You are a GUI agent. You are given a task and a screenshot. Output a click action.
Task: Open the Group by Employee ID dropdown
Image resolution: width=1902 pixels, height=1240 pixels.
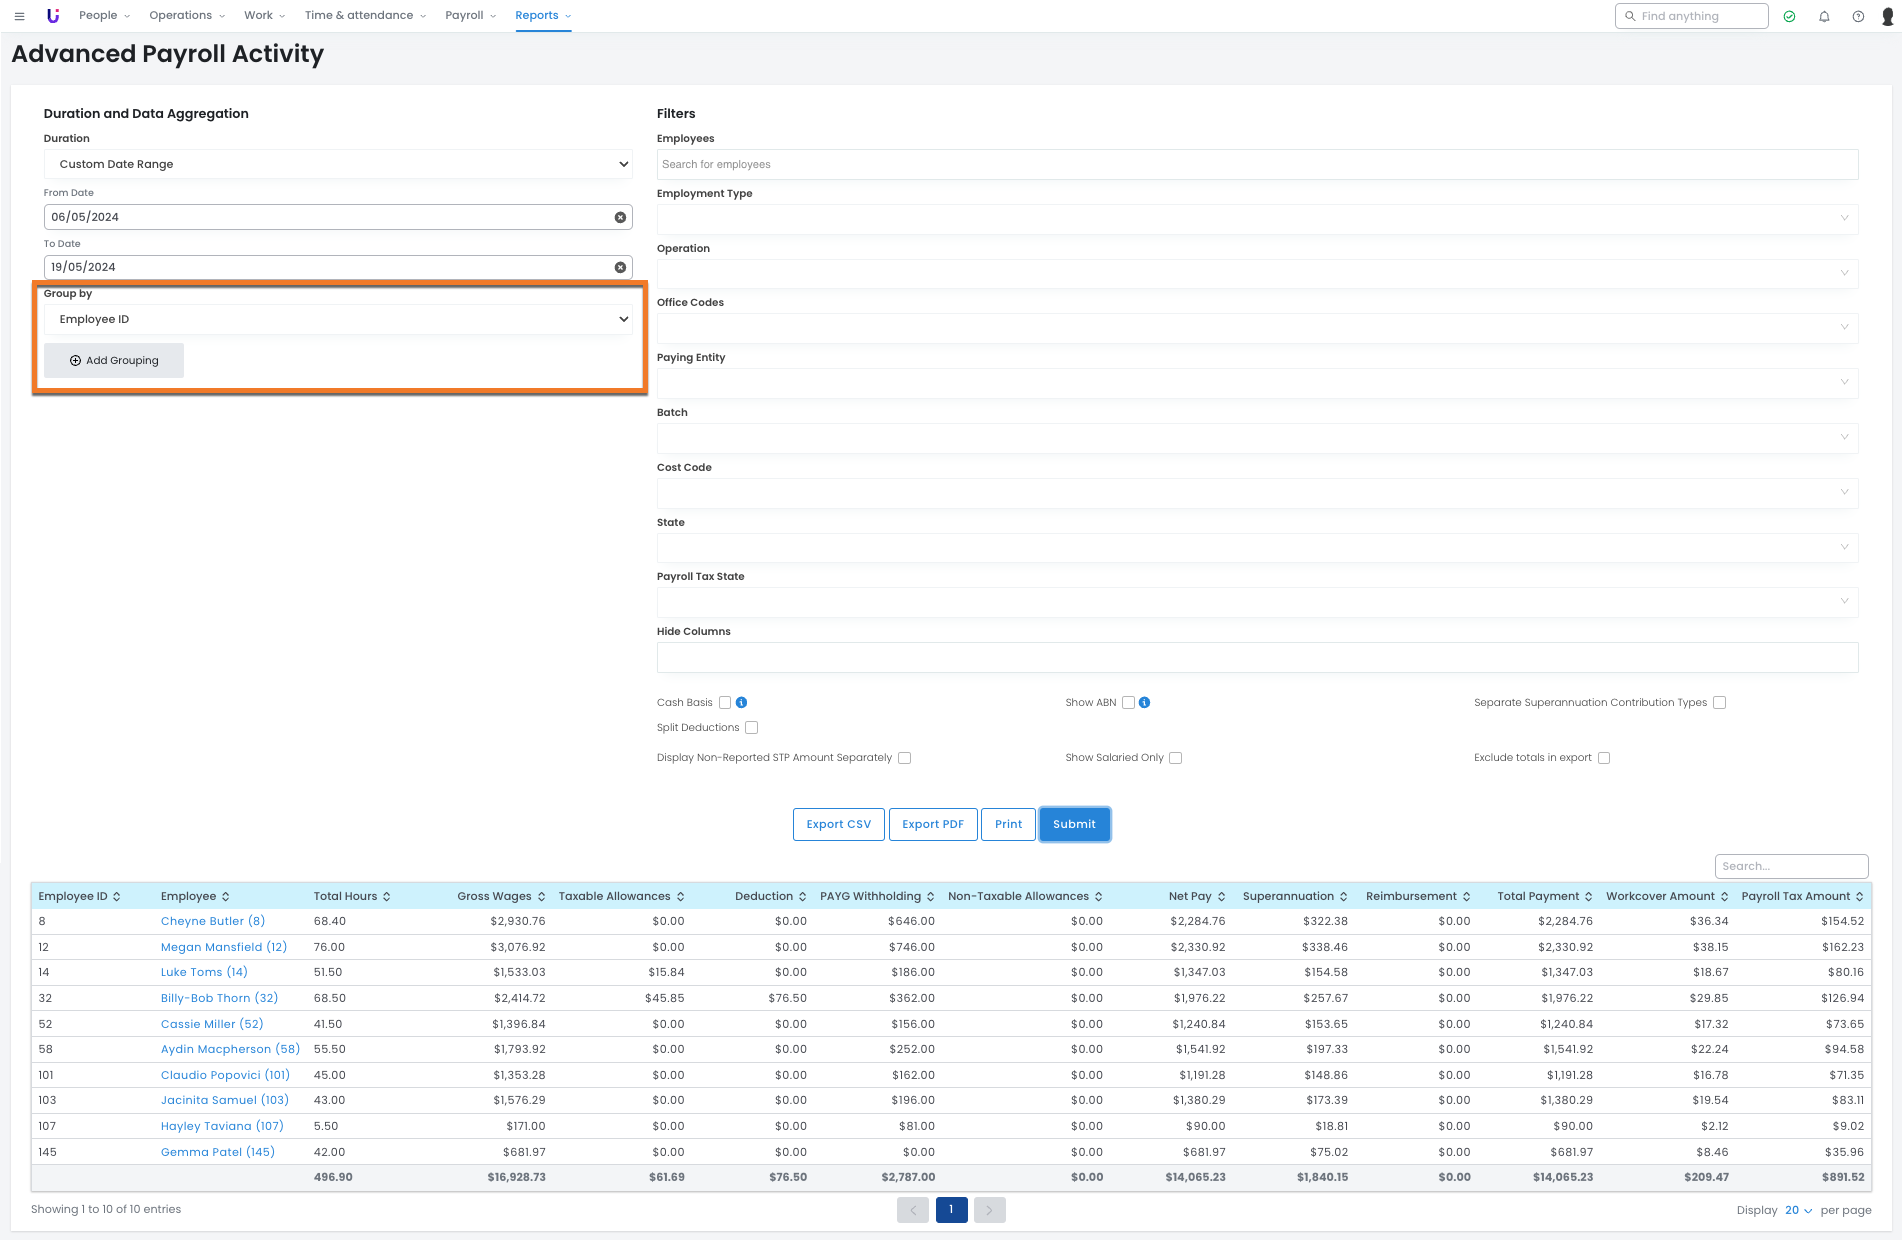coord(338,320)
